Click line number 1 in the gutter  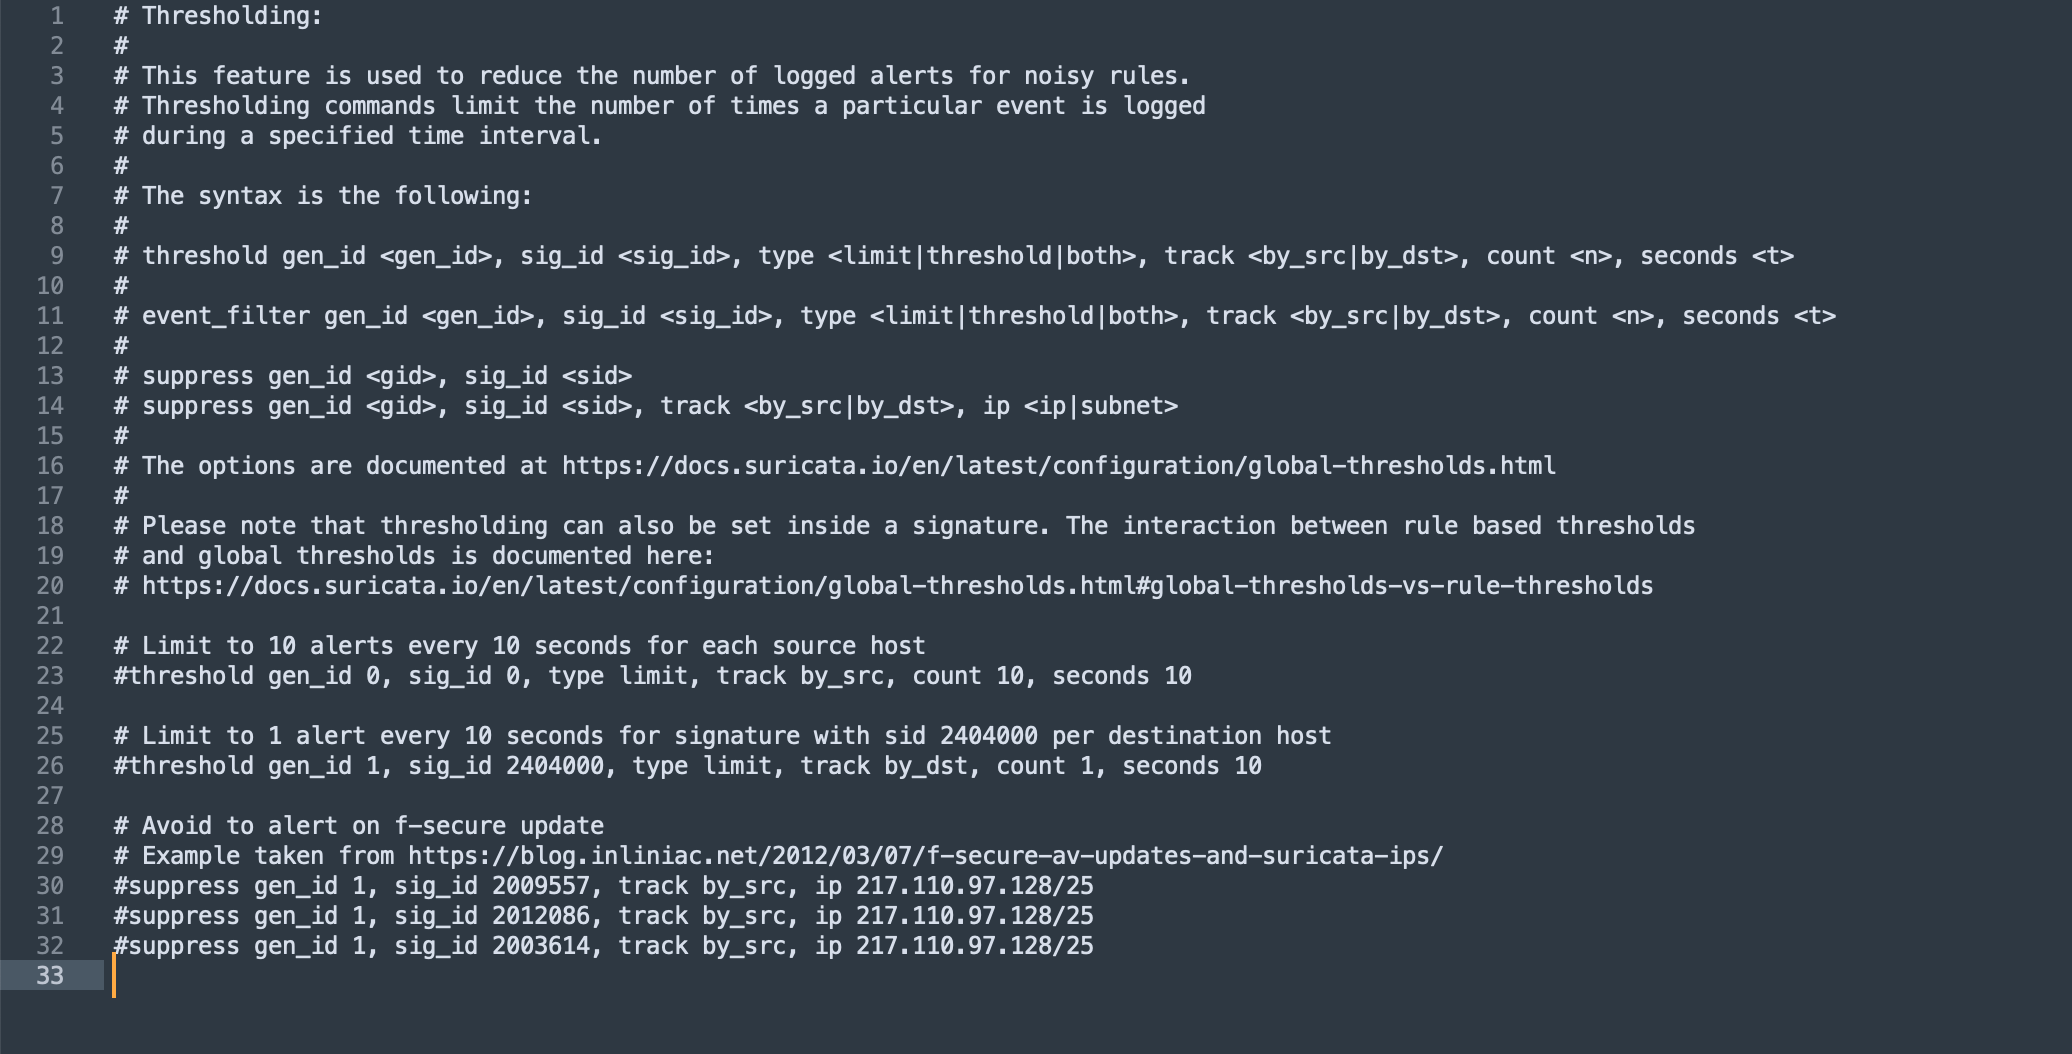coord(56,16)
